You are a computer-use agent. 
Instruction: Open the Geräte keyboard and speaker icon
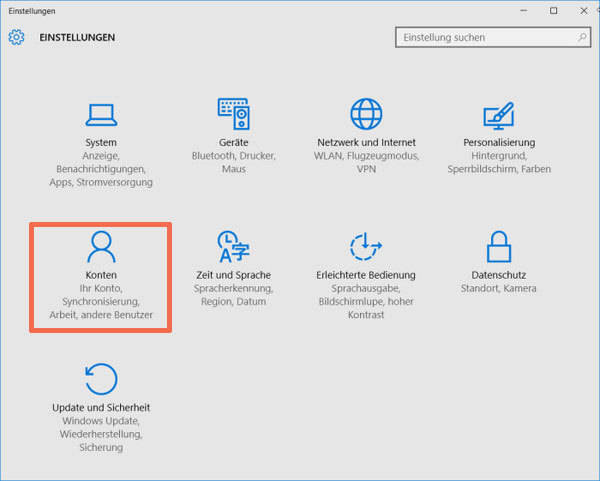pos(234,114)
